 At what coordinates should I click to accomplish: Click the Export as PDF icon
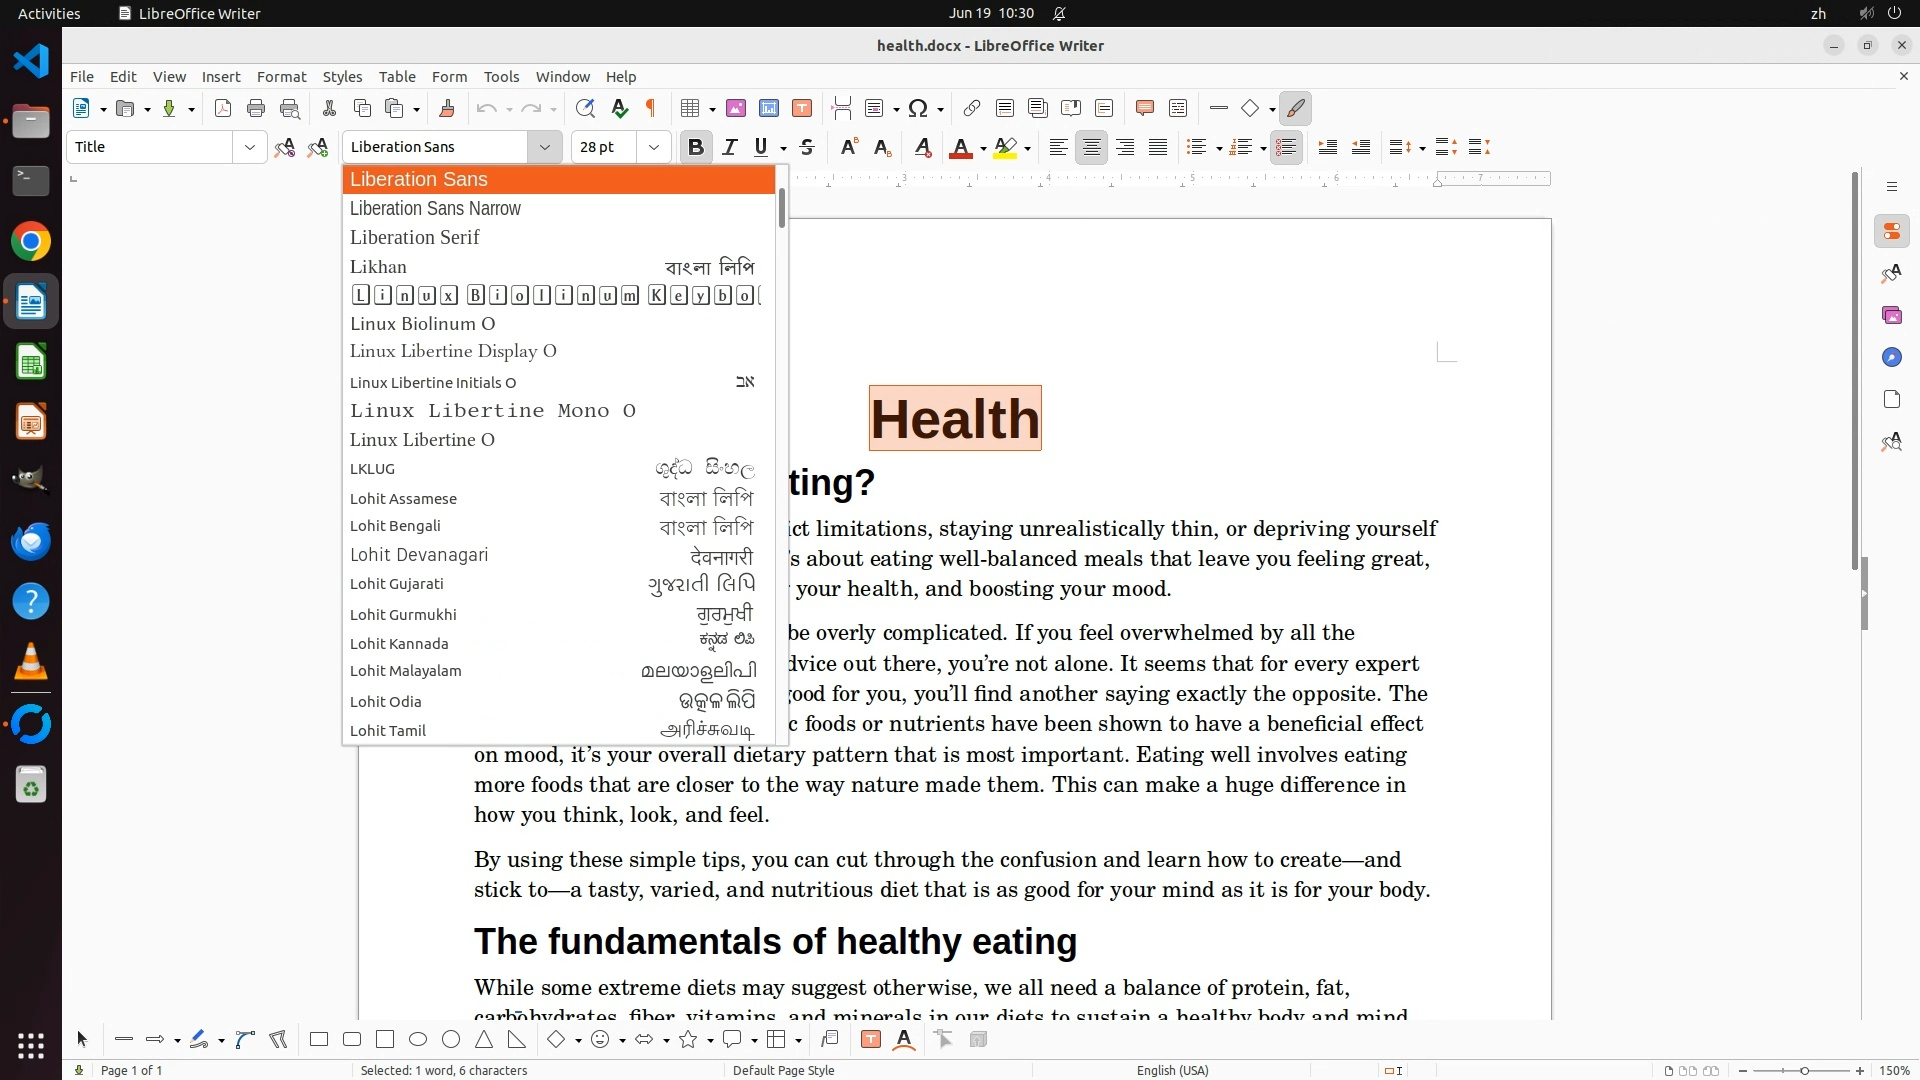(223, 109)
